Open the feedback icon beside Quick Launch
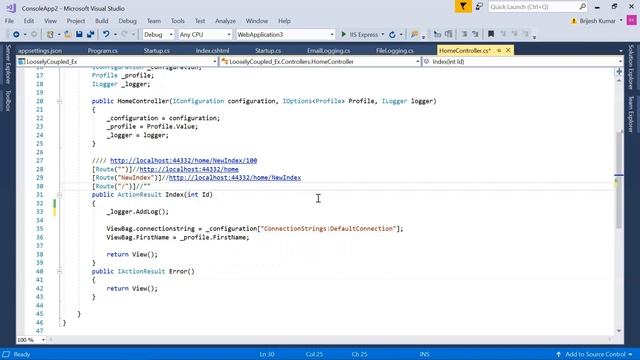The width and height of the screenshot is (640, 360). pyautogui.click(x=479, y=7)
